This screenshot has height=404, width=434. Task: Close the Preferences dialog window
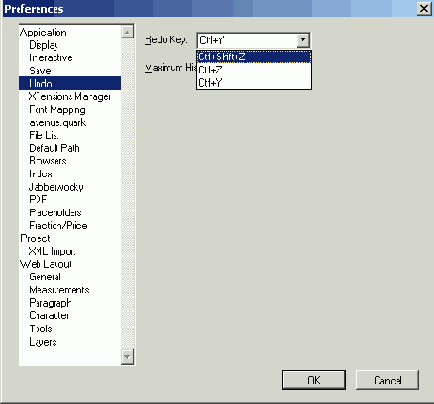click(x=424, y=8)
